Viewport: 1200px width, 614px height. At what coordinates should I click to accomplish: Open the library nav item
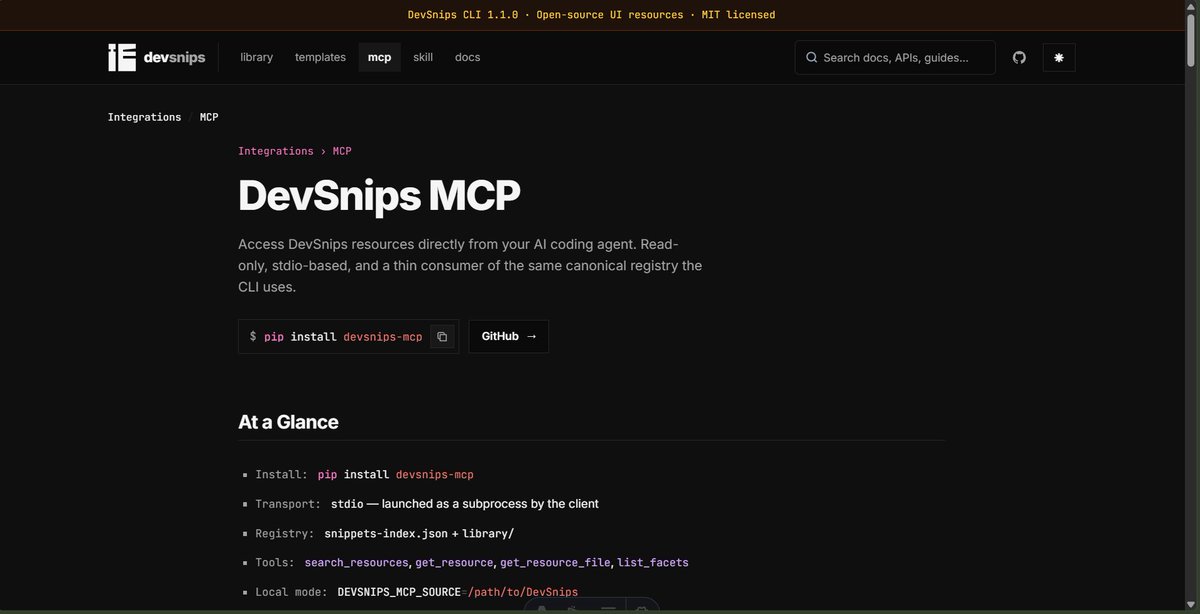257,57
